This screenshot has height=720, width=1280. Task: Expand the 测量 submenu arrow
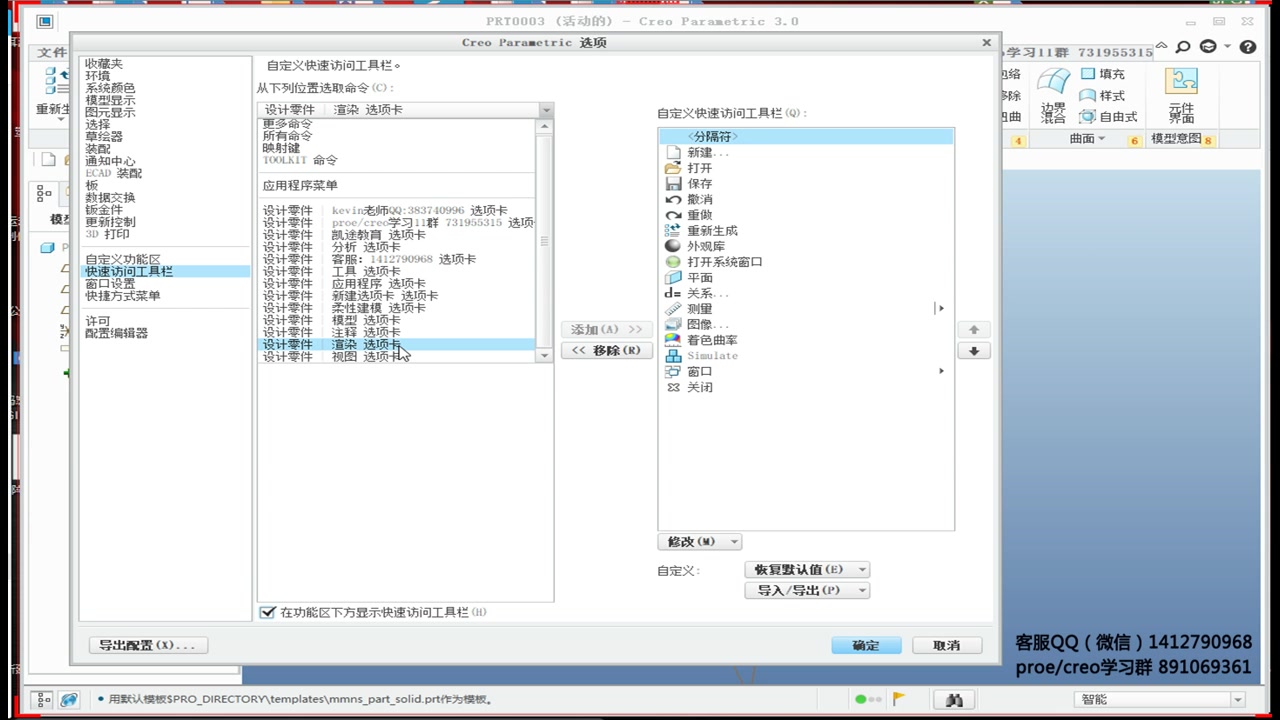pos(941,309)
